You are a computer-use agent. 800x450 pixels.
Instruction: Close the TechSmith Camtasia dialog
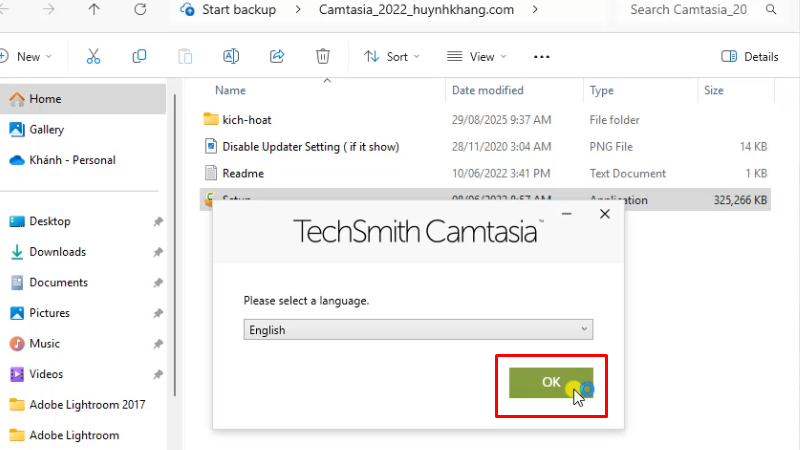(605, 214)
